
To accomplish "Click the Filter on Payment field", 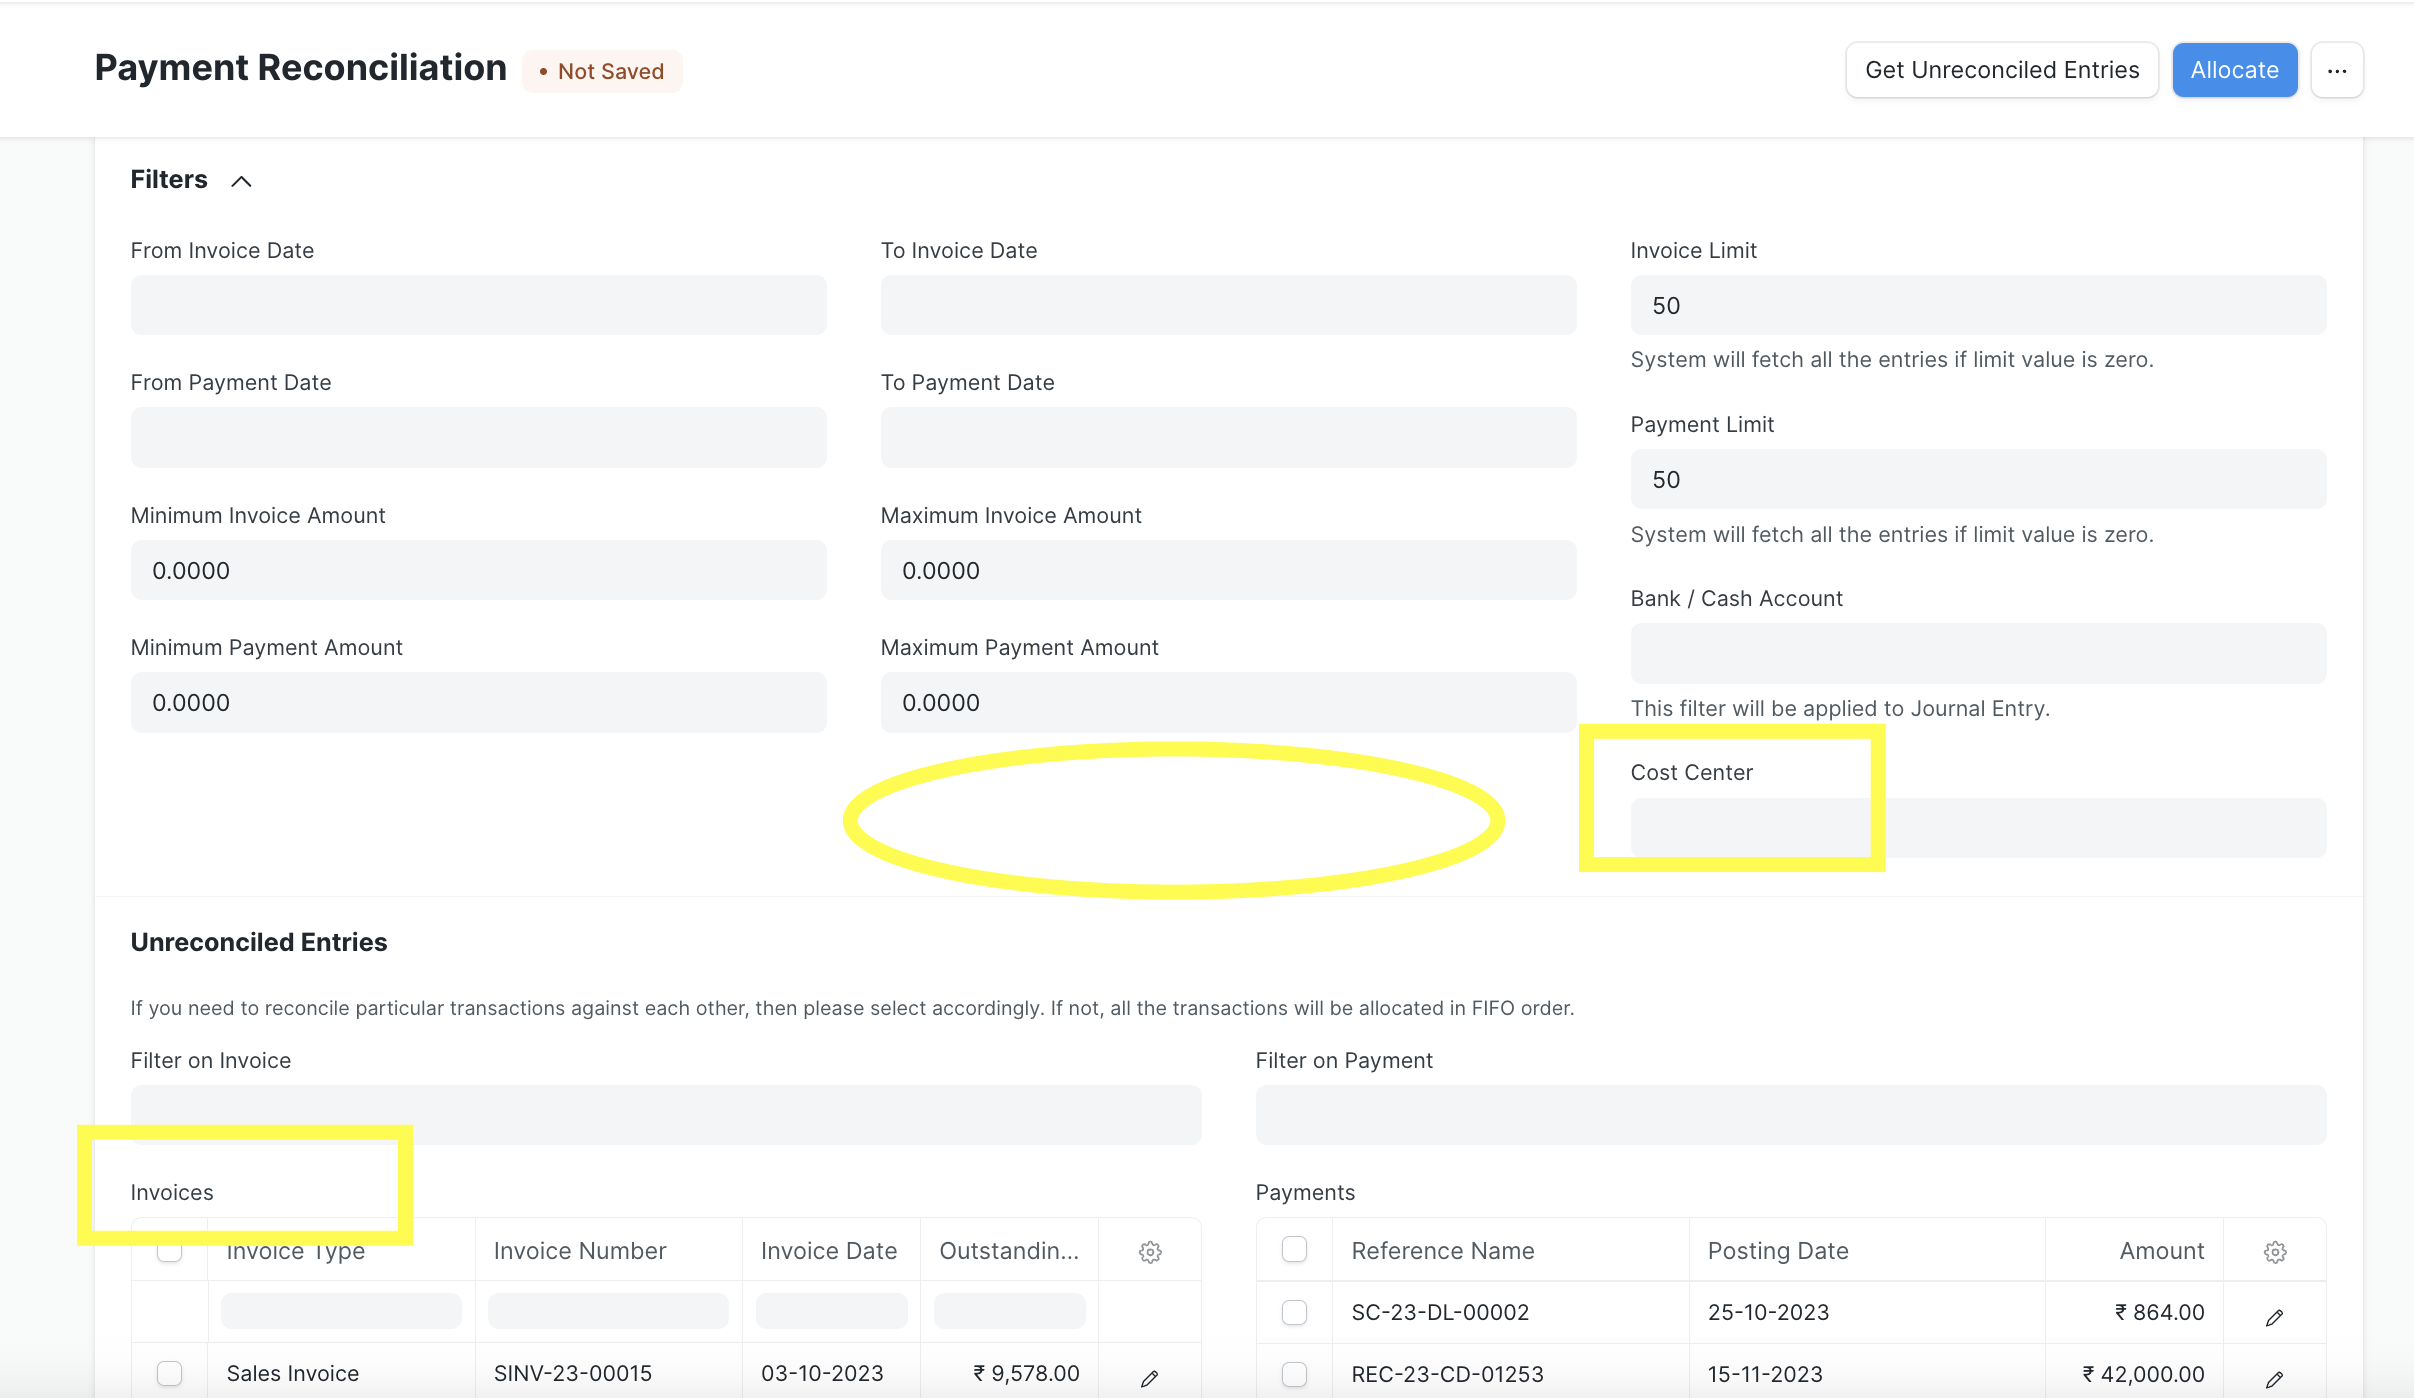I will click(1789, 1114).
